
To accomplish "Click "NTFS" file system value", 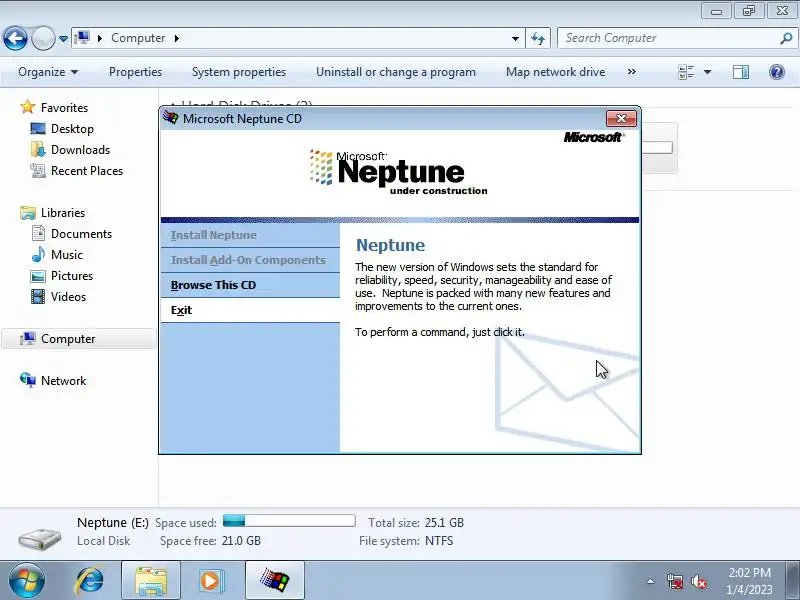I will point(439,541).
